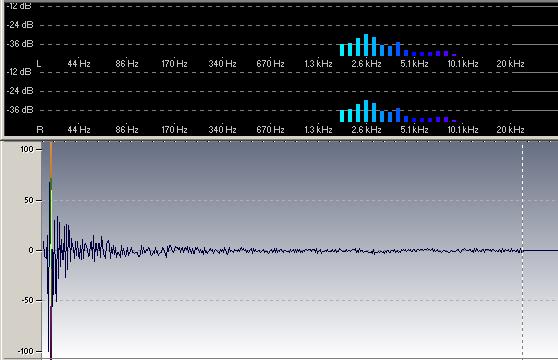Image resolution: width=558 pixels, height=360 pixels.
Task: Click the L channel 1.3 kHz label
Action: (318, 64)
